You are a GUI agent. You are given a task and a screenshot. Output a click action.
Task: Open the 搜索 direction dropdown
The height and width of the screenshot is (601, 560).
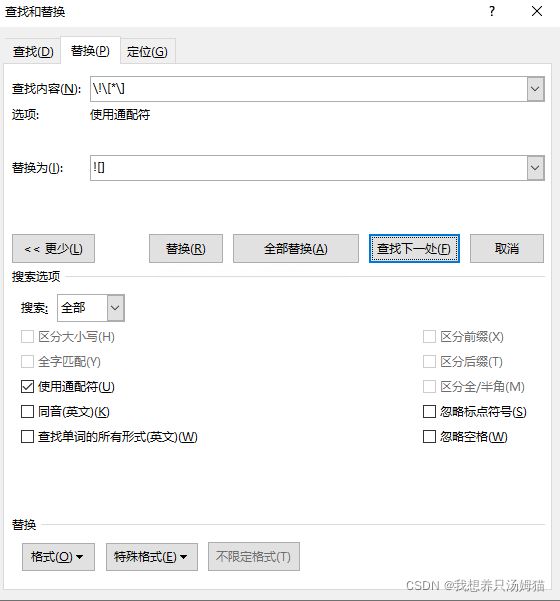[x=115, y=308]
